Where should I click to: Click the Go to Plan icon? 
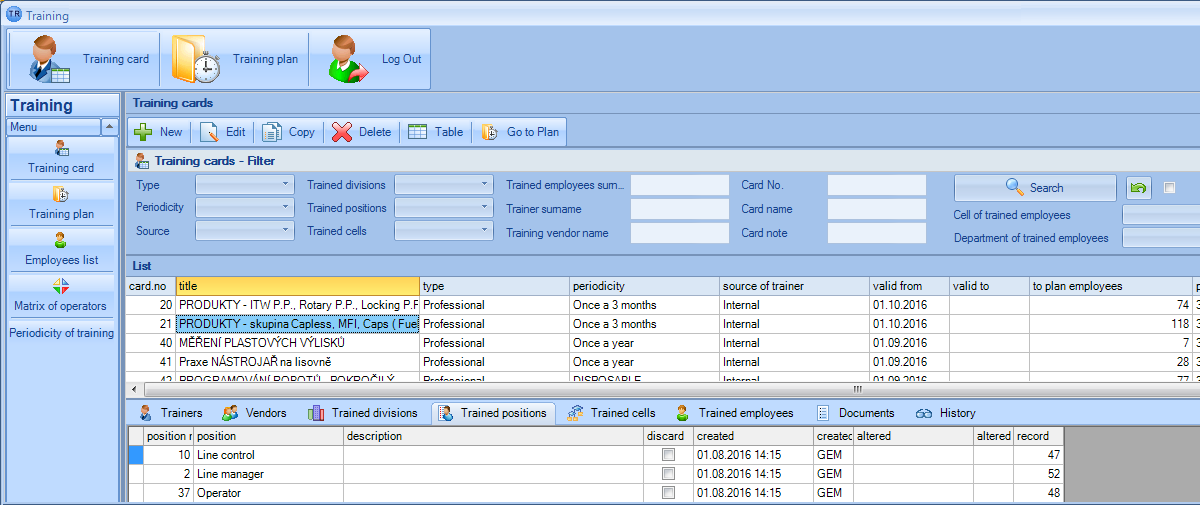489,132
